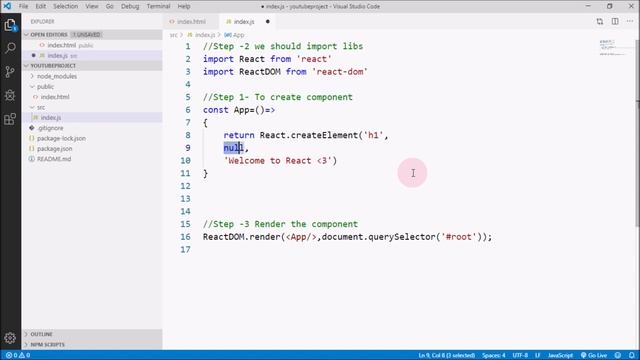Change the LF end-of-line sequence

point(538,355)
